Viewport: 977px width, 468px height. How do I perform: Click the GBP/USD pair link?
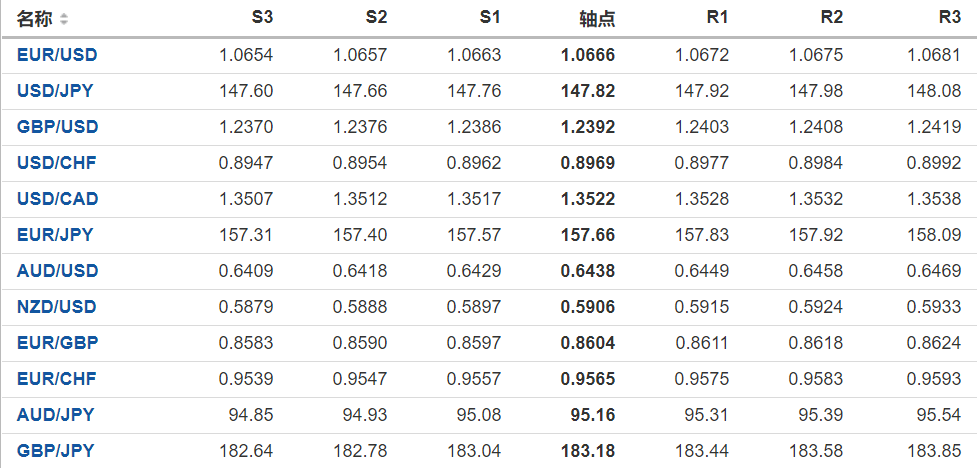click(x=57, y=127)
